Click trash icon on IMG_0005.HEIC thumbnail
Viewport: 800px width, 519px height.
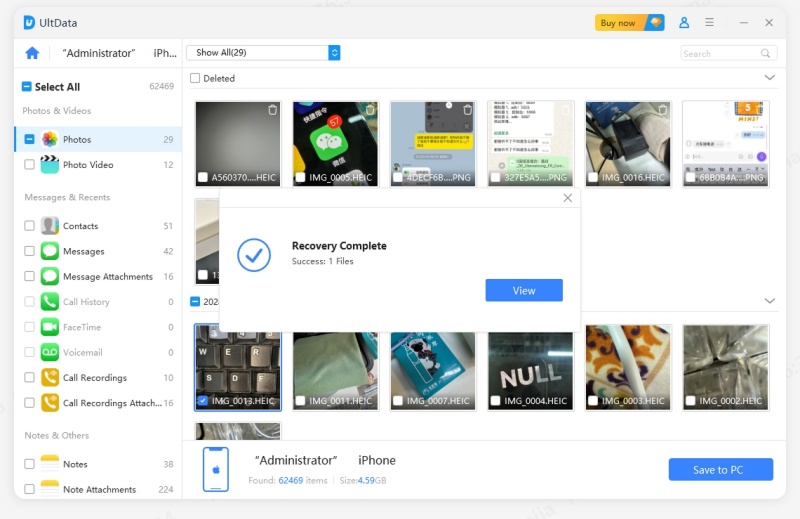pyautogui.click(x=370, y=110)
